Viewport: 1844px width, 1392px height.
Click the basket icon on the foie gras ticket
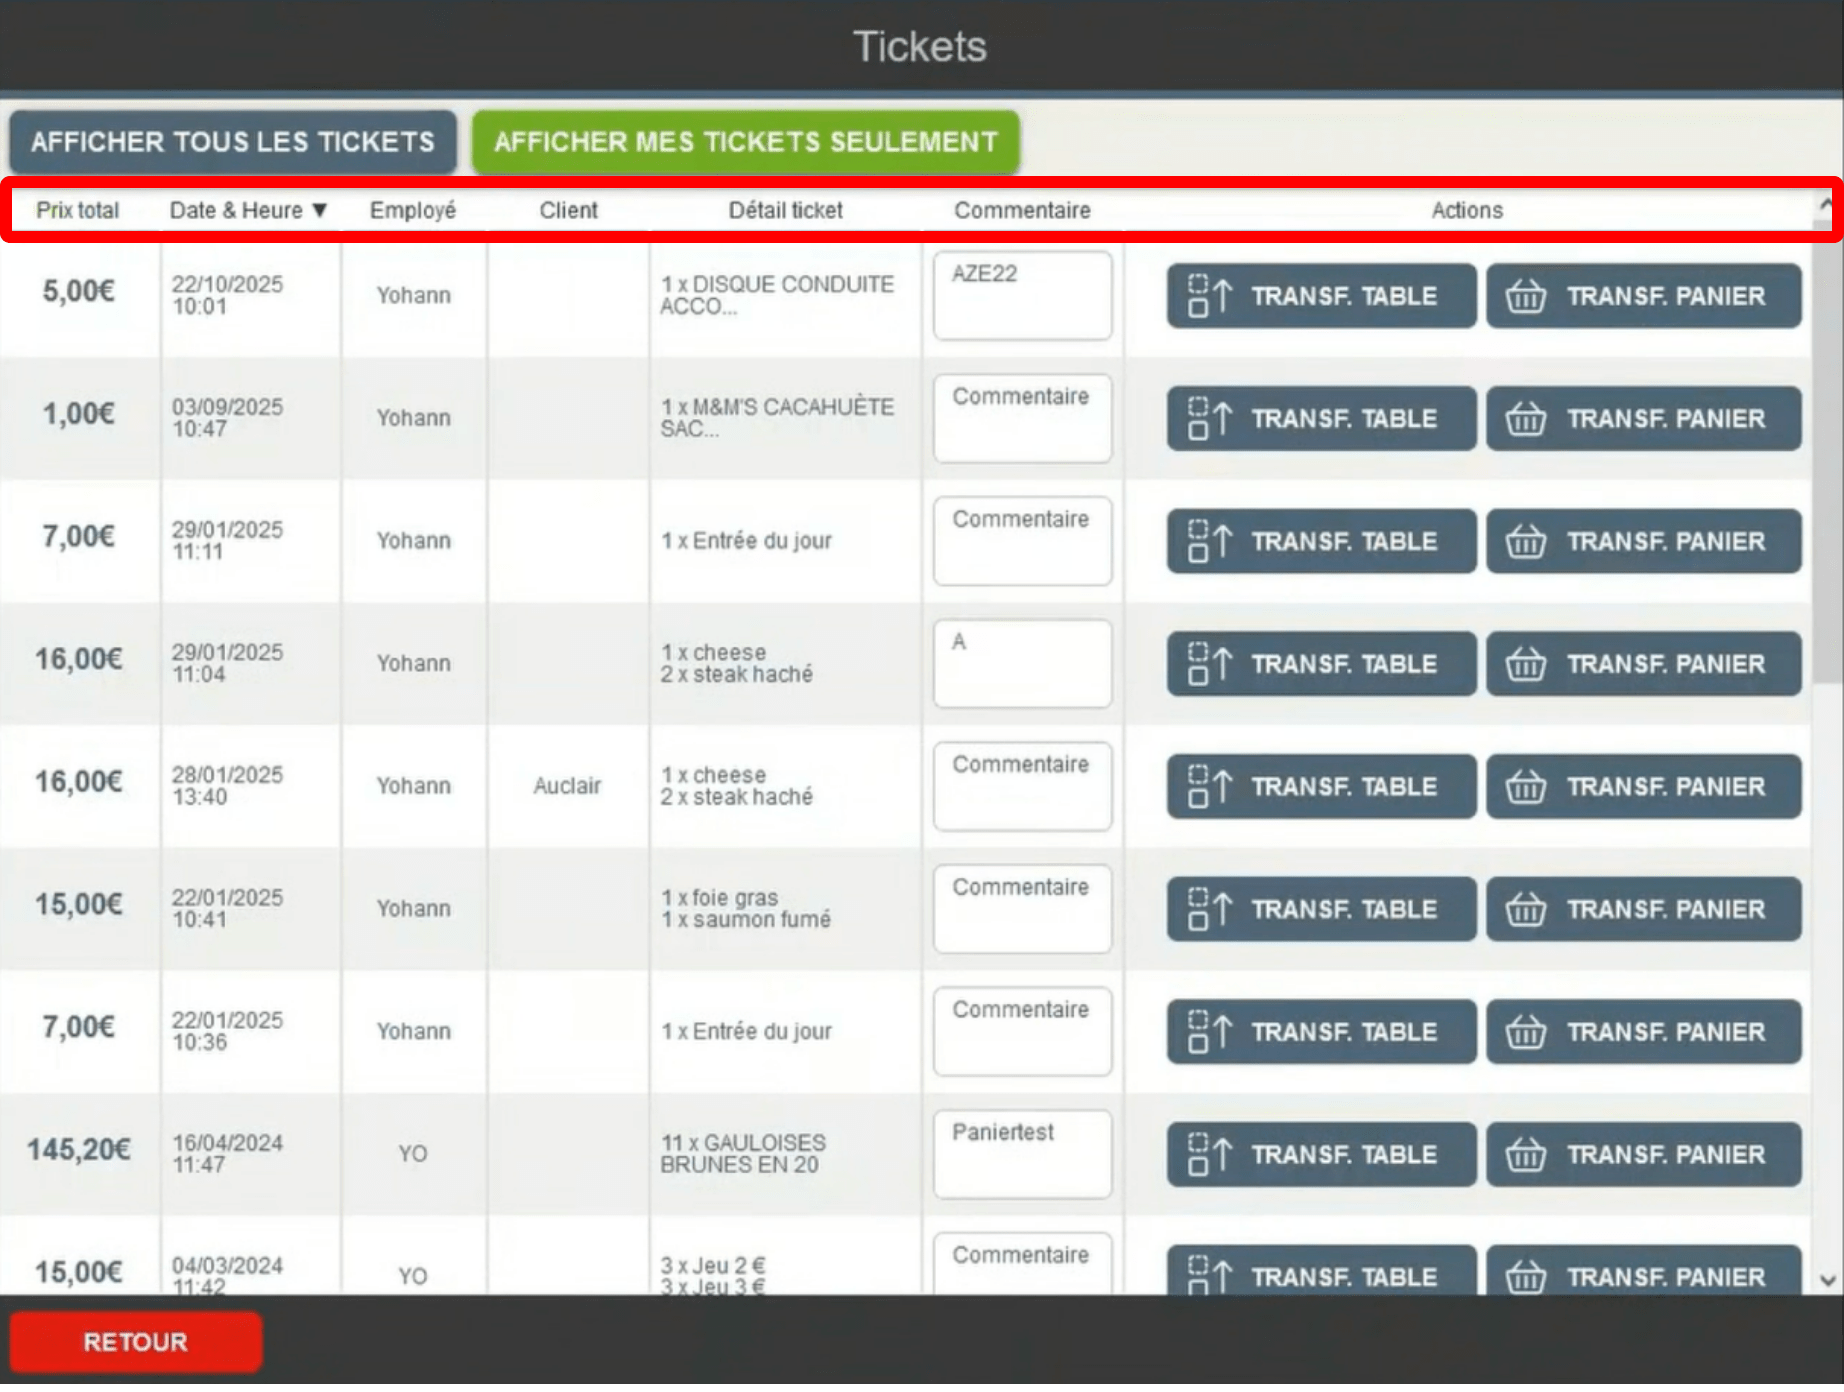[1525, 909]
